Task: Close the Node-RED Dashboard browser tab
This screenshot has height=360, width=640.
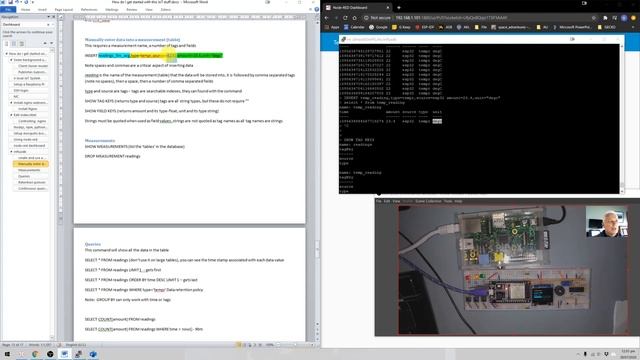Action: (388, 7)
